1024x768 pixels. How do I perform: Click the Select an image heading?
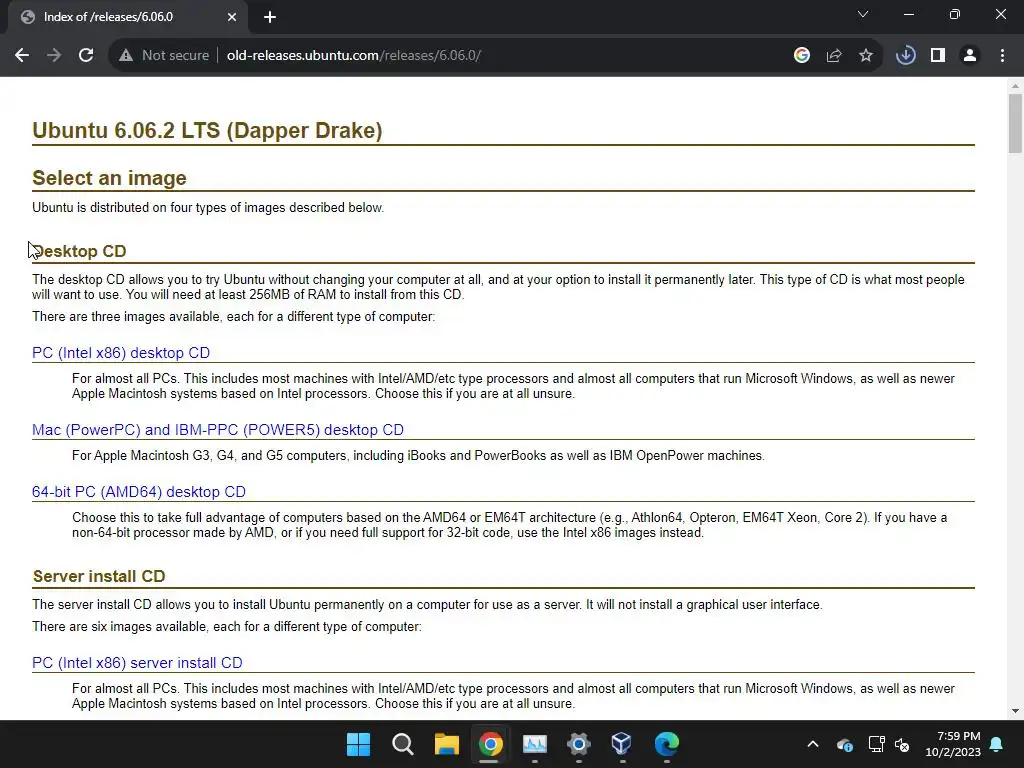click(x=109, y=178)
